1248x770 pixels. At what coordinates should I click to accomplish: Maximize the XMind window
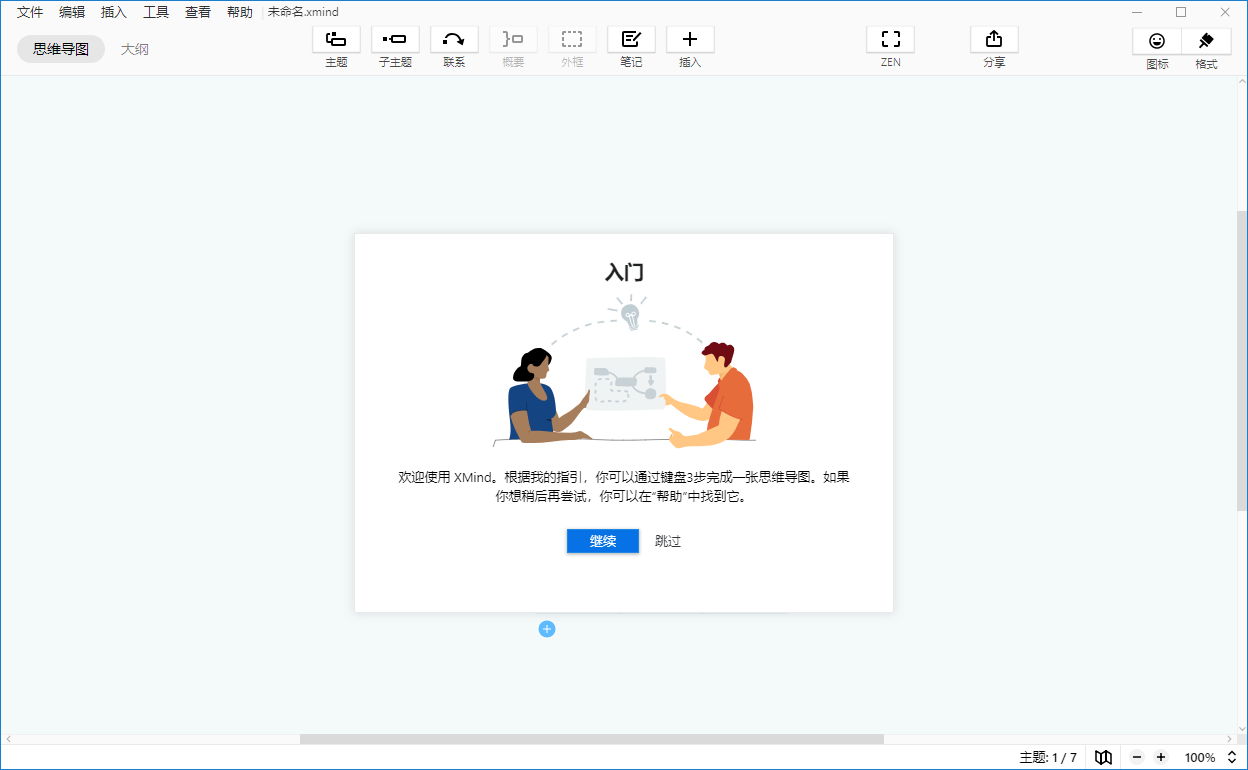click(x=1181, y=12)
